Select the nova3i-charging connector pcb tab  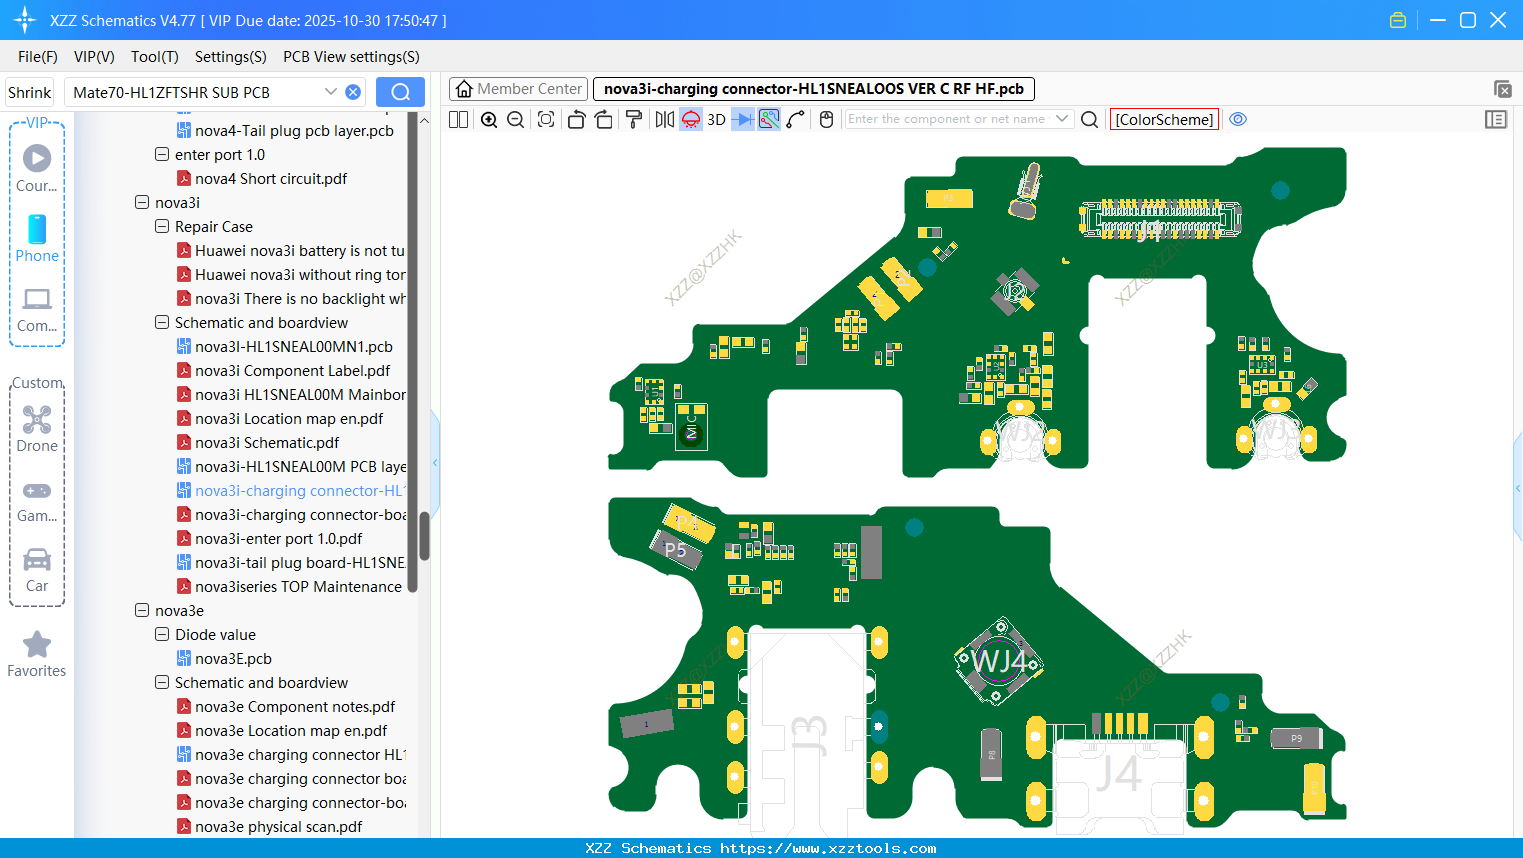(814, 89)
